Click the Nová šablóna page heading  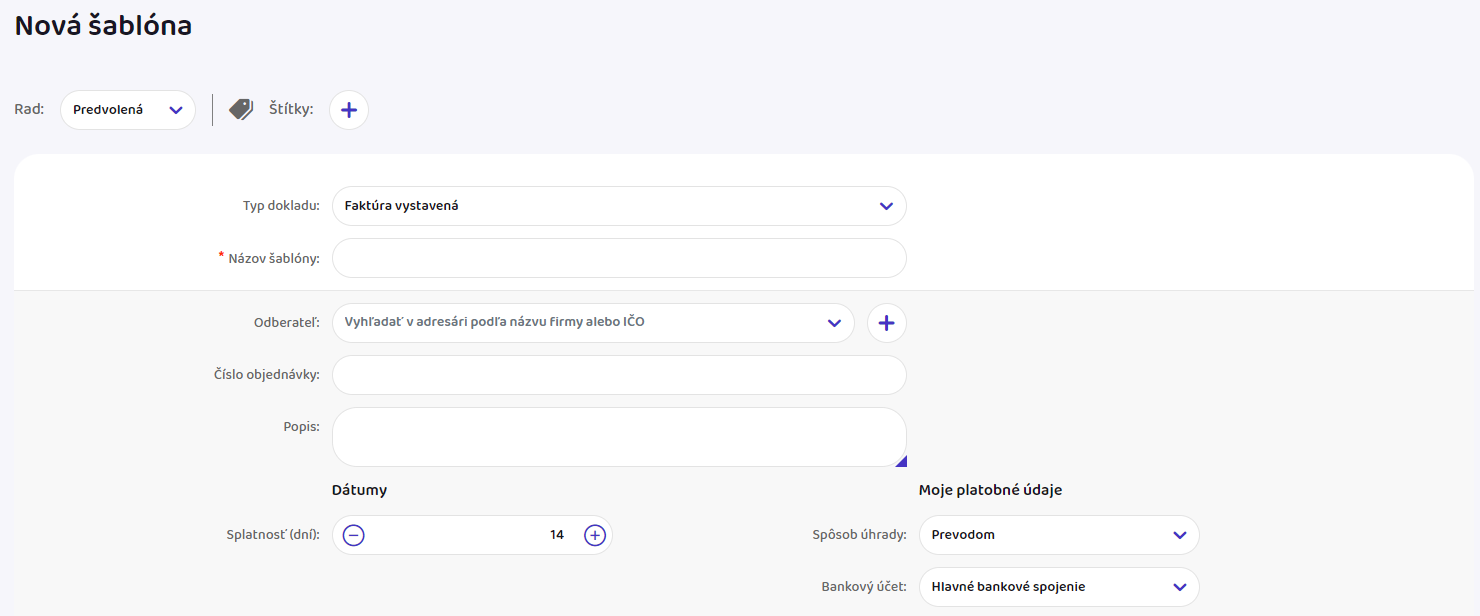click(x=103, y=26)
